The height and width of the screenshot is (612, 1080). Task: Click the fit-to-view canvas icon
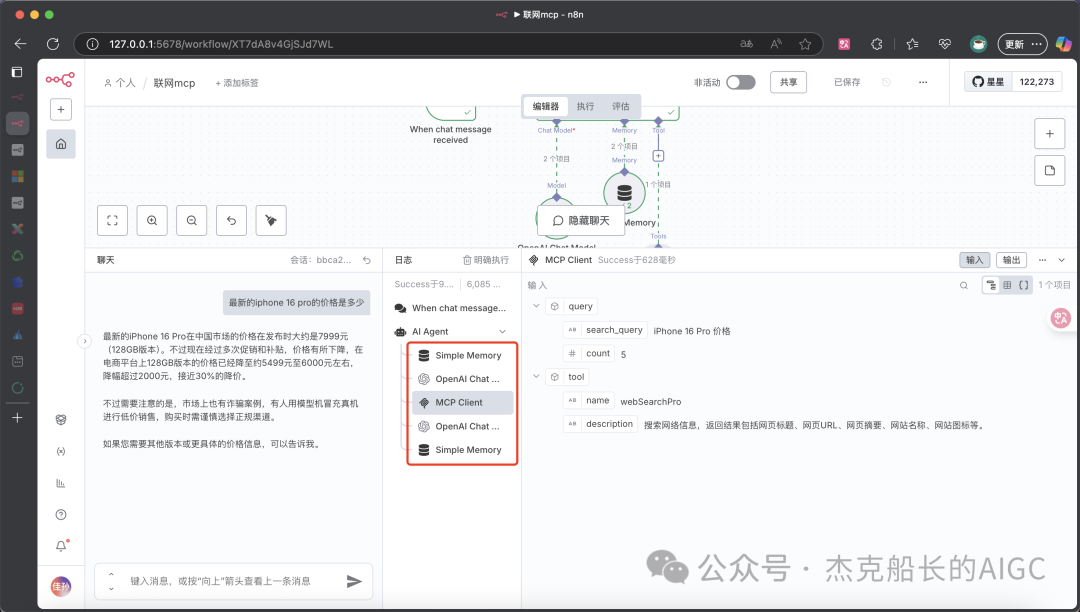click(112, 220)
